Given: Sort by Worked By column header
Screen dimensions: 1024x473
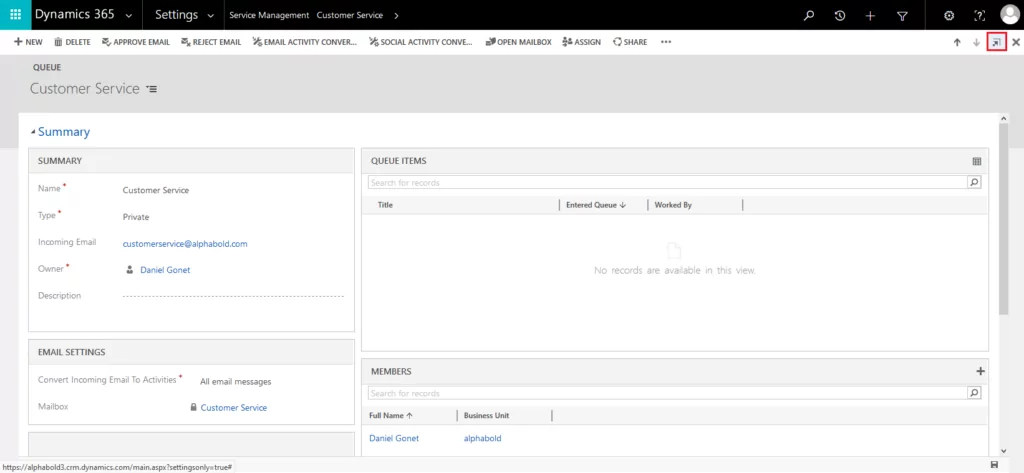Looking at the screenshot, I should click(673, 205).
